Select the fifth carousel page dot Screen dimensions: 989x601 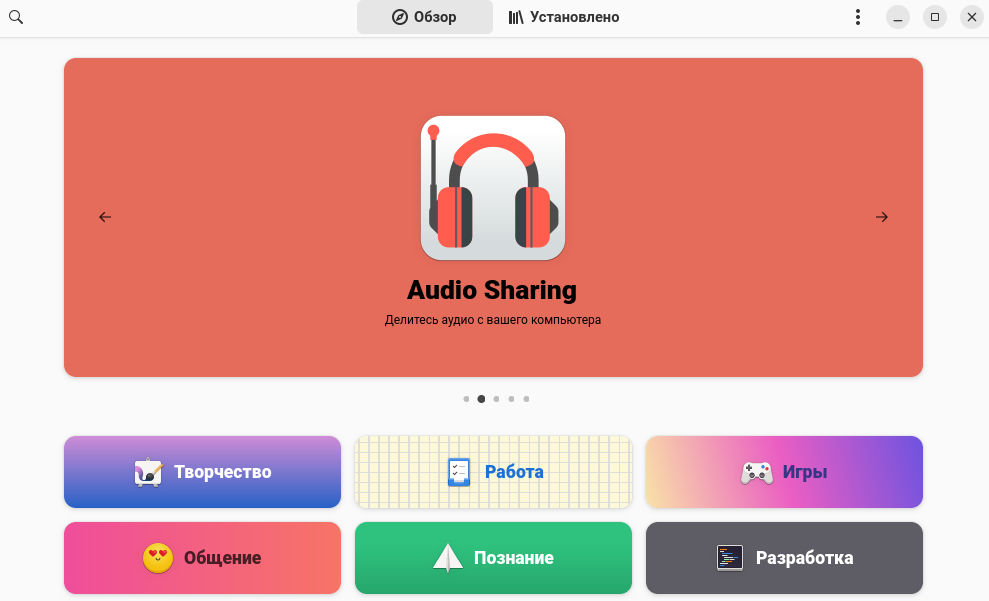[x=526, y=399]
